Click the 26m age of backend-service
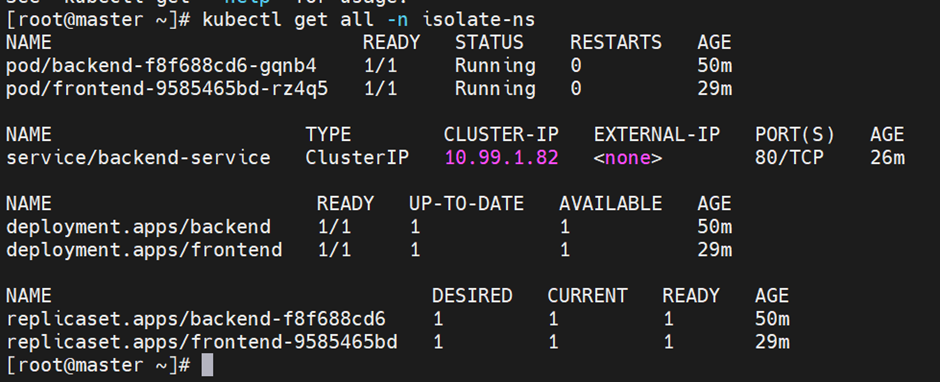 click(887, 158)
